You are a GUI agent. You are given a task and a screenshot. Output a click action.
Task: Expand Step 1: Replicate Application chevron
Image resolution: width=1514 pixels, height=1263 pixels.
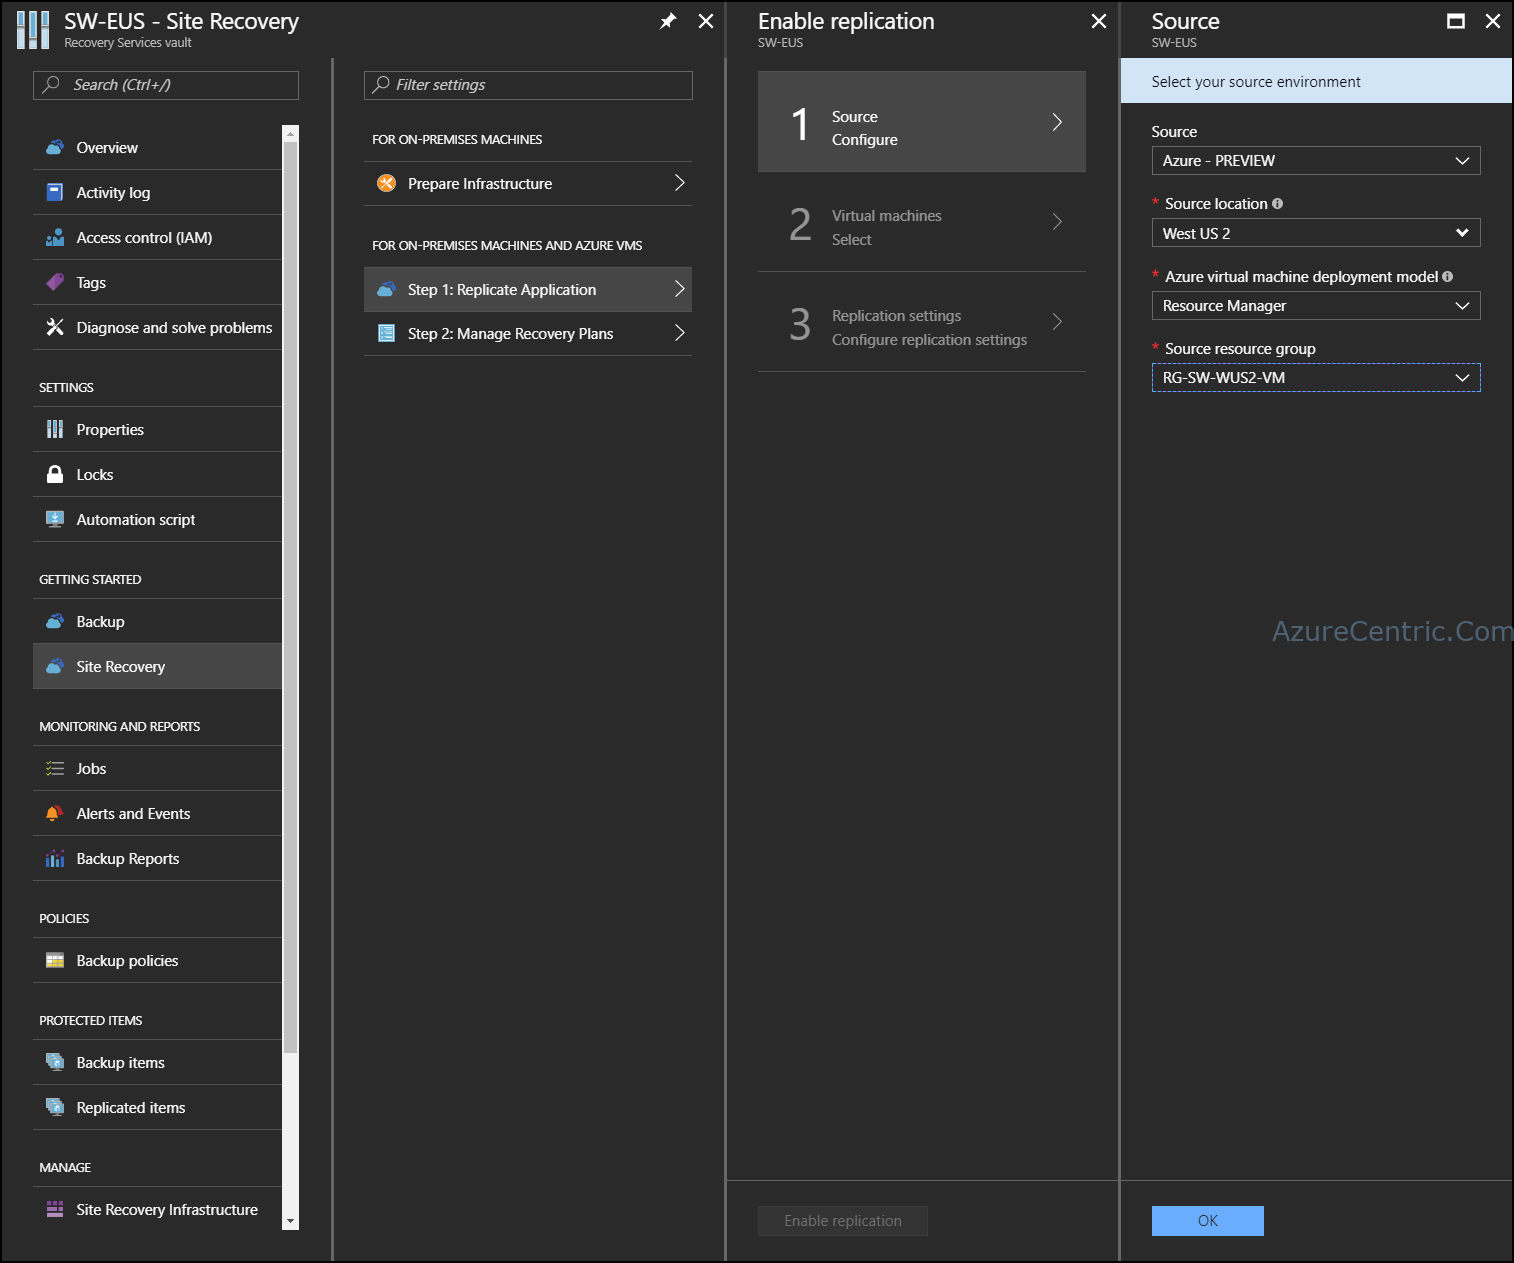679,289
